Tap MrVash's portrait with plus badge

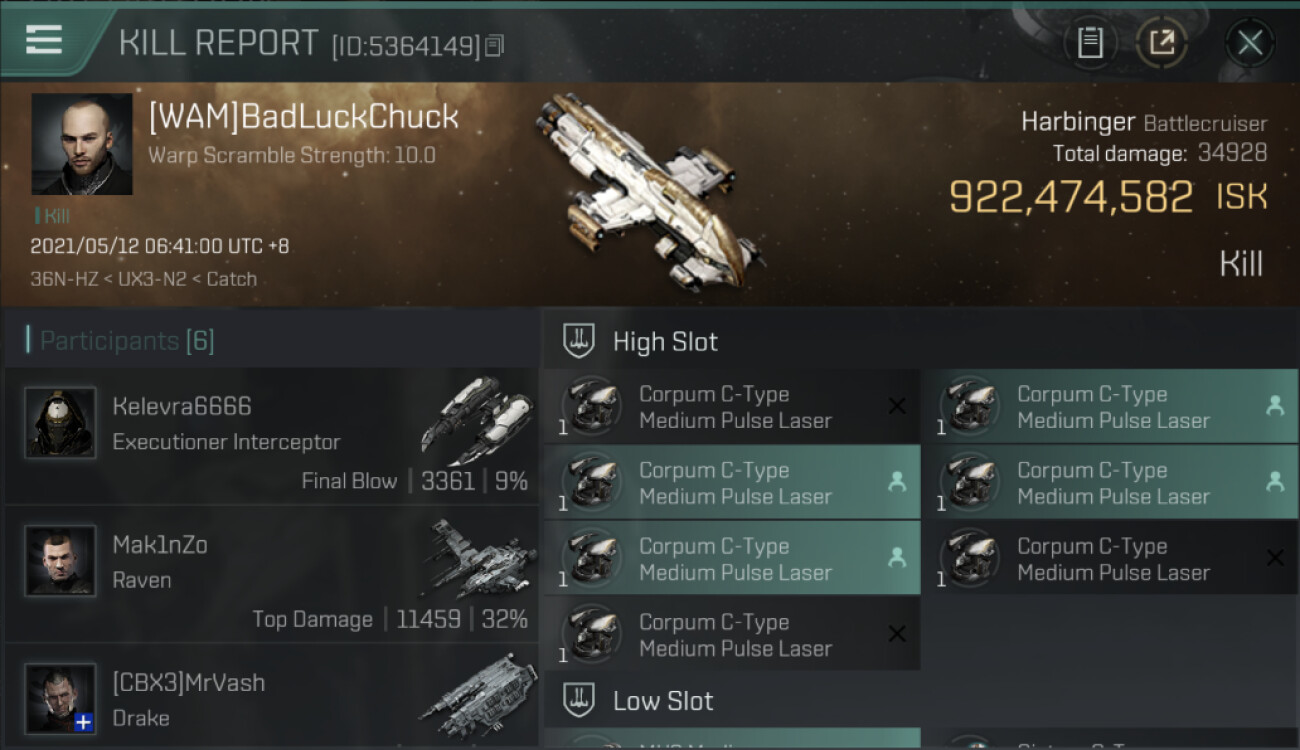(61, 699)
